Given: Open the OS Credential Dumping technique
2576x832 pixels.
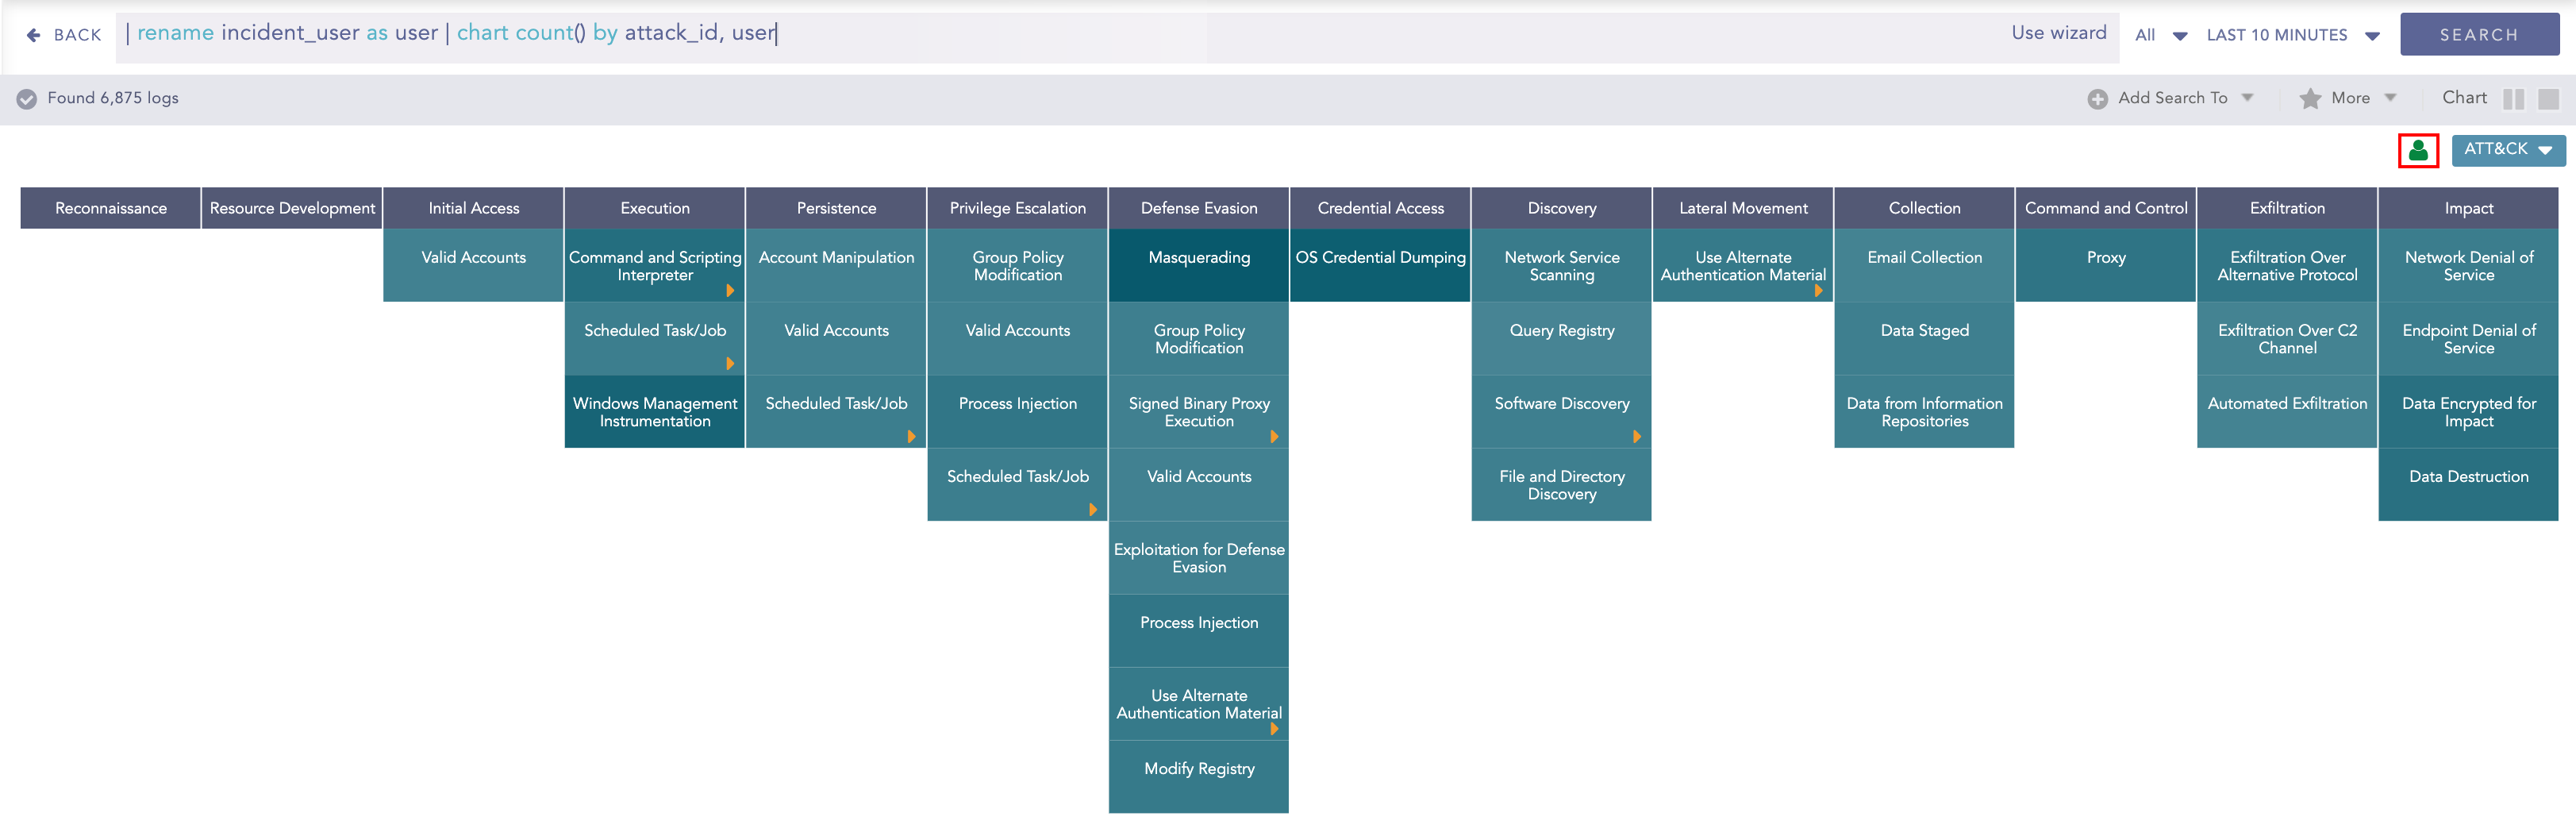Looking at the screenshot, I should pyautogui.click(x=1379, y=265).
